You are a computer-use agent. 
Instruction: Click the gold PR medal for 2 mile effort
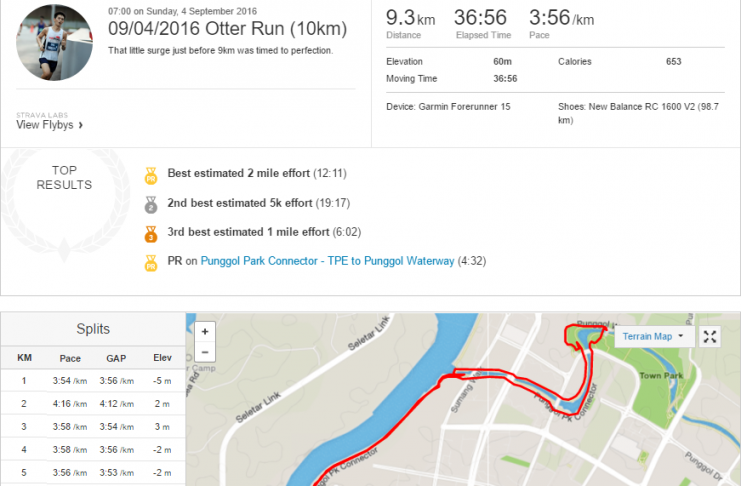tap(151, 175)
